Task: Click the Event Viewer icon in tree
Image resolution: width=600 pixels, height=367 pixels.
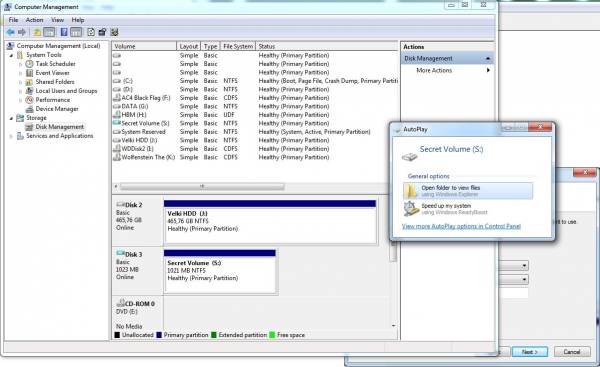Action: point(29,73)
